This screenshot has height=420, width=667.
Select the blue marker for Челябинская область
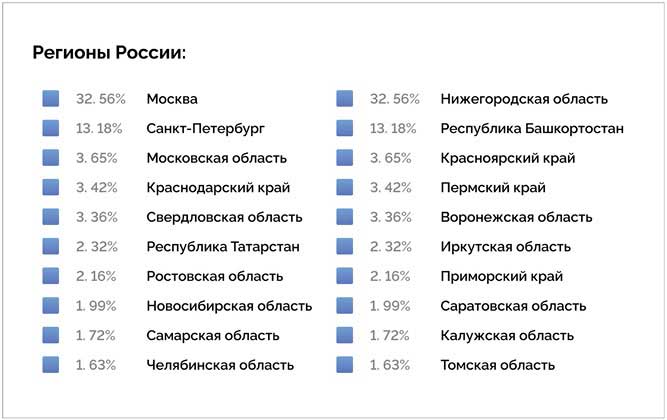[51, 365]
